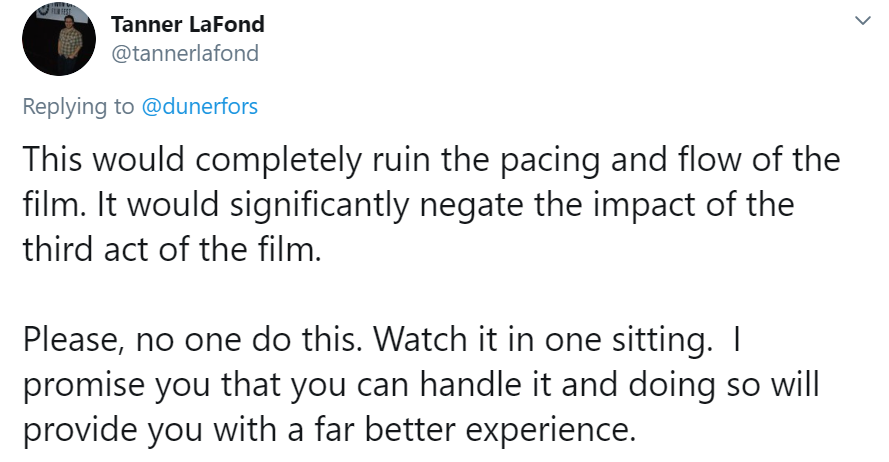Open the @tannerlafond handle link
This screenshot has height=462, width=889.
[185, 53]
